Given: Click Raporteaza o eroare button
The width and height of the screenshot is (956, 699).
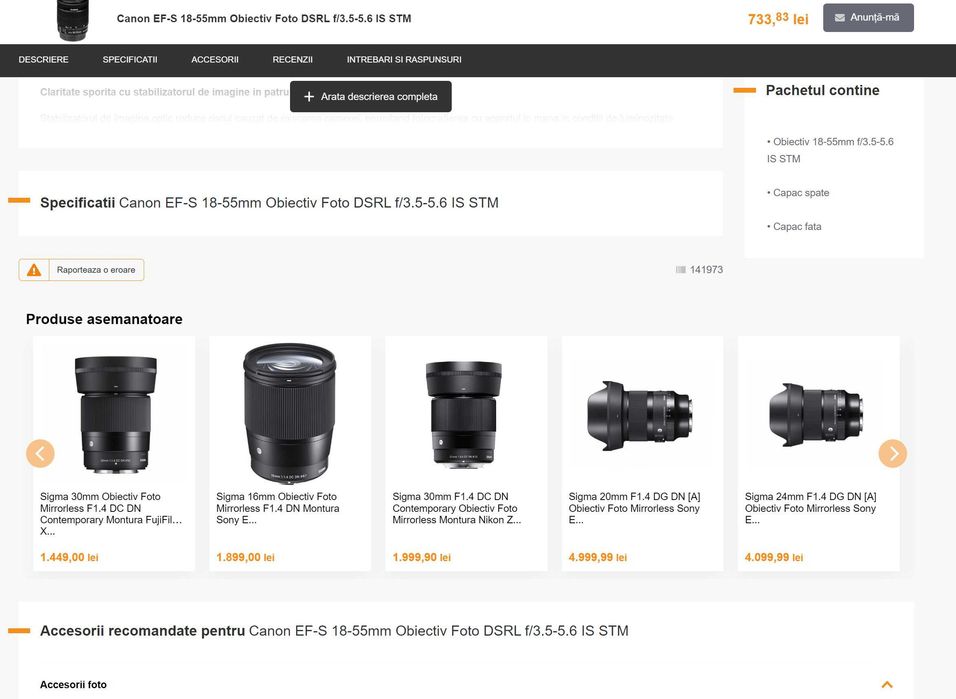Looking at the screenshot, I should (x=81, y=270).
